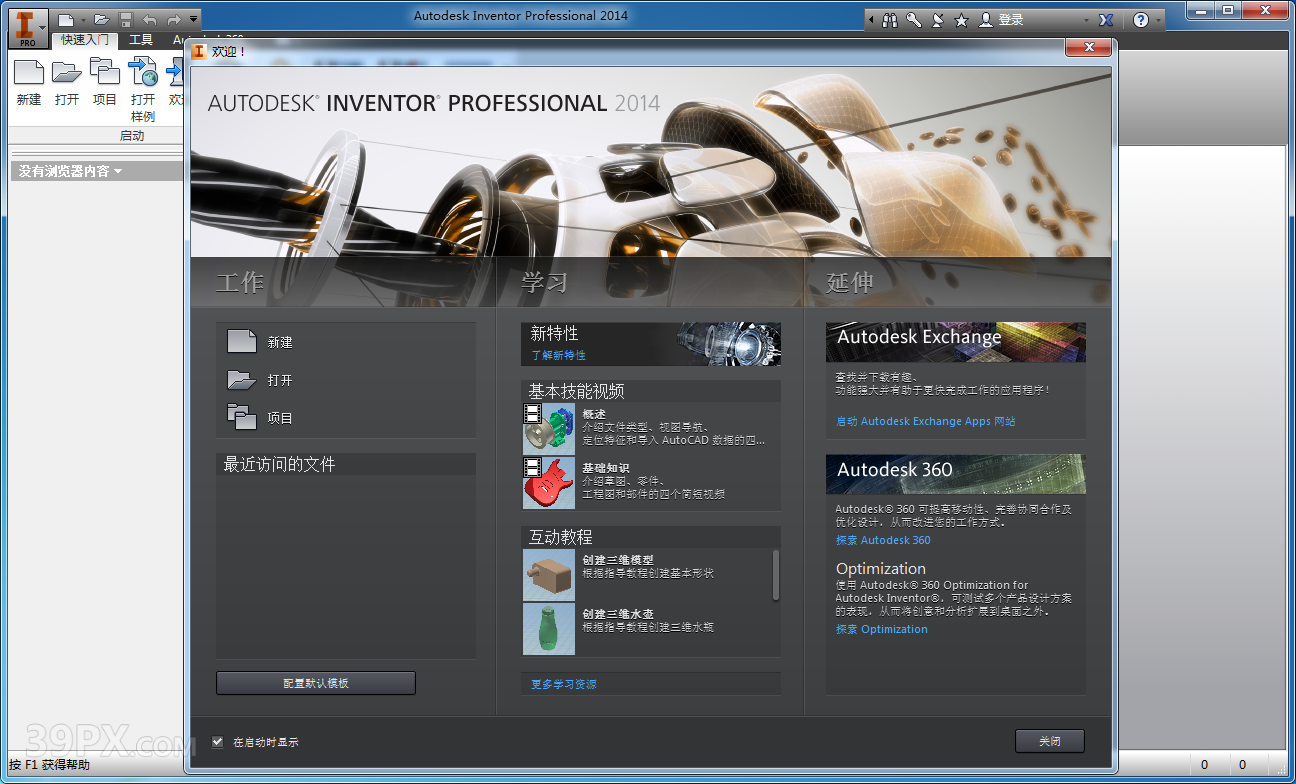Open the help dropdown beside the question mark
1296x784 pixels.
(x=1159, y=19)
